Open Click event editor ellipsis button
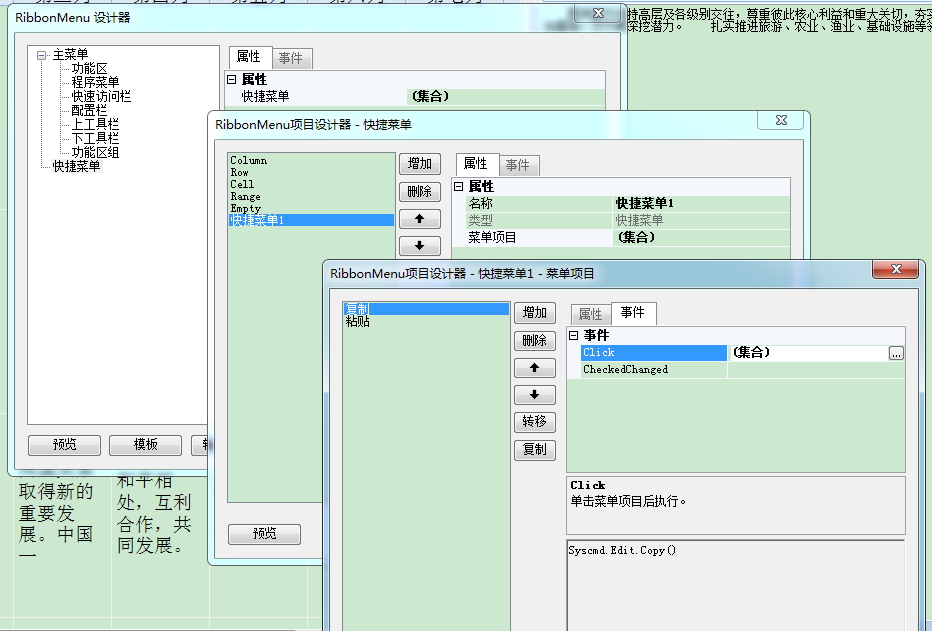Screen dimensions: 932x631 point(896,354)
